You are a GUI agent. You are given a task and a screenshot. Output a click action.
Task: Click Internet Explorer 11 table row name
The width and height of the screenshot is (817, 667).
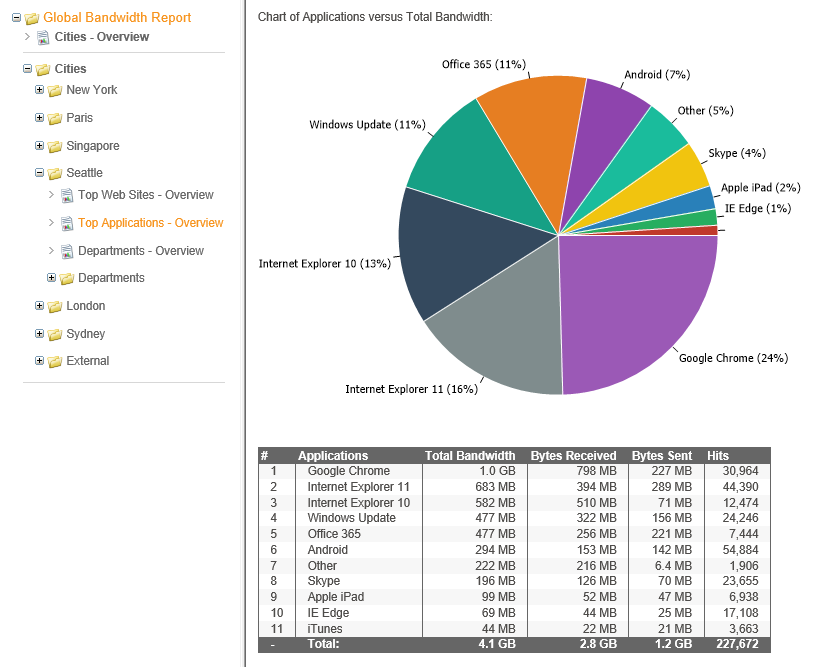[x=358, y=487]
